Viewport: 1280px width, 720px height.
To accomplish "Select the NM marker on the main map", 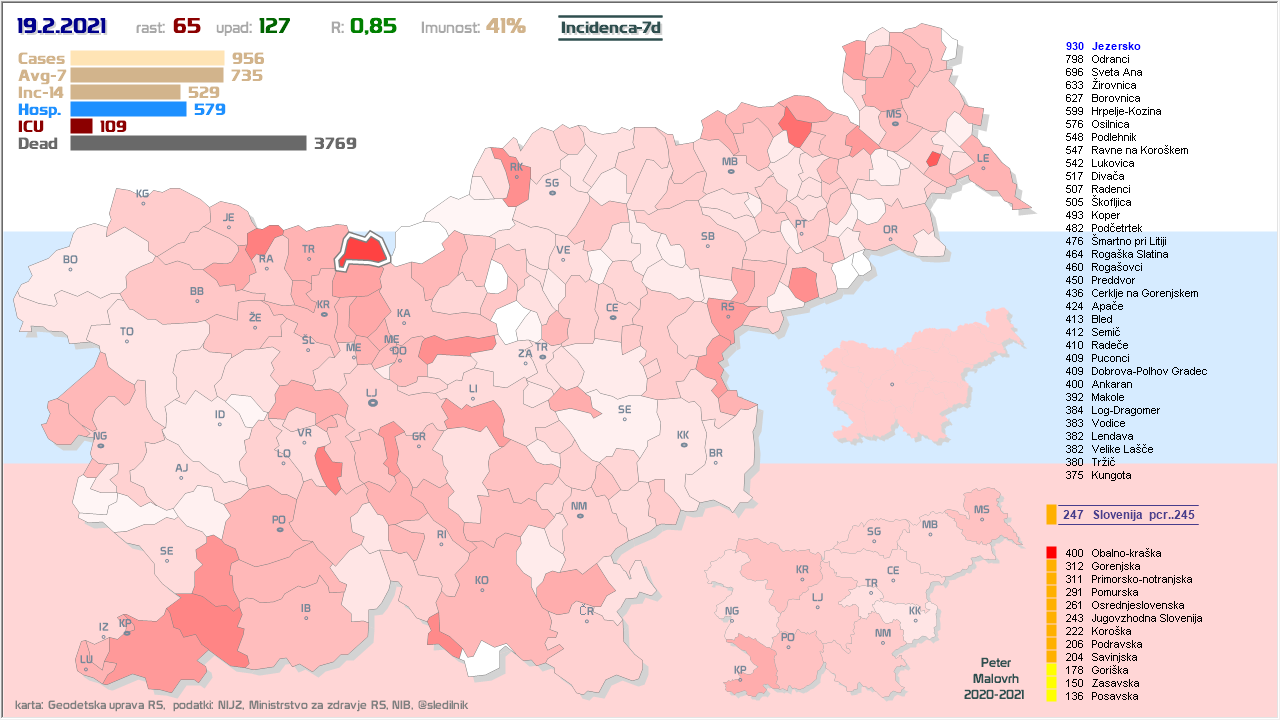I will coord(579,517).
